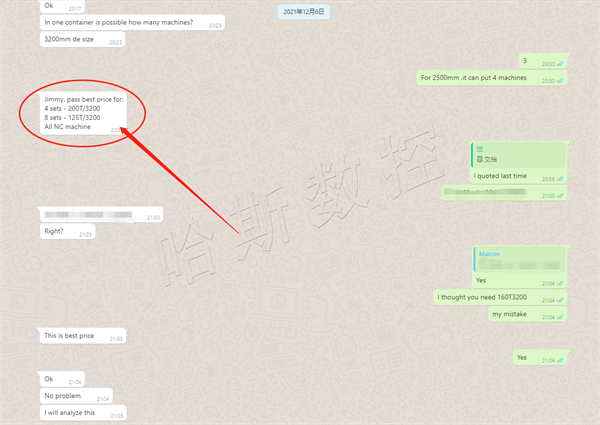This screenshot has width=600, height=425.
Task: Click read checkmarks on '4 machines' message
Action: click(x=560, y=81)
